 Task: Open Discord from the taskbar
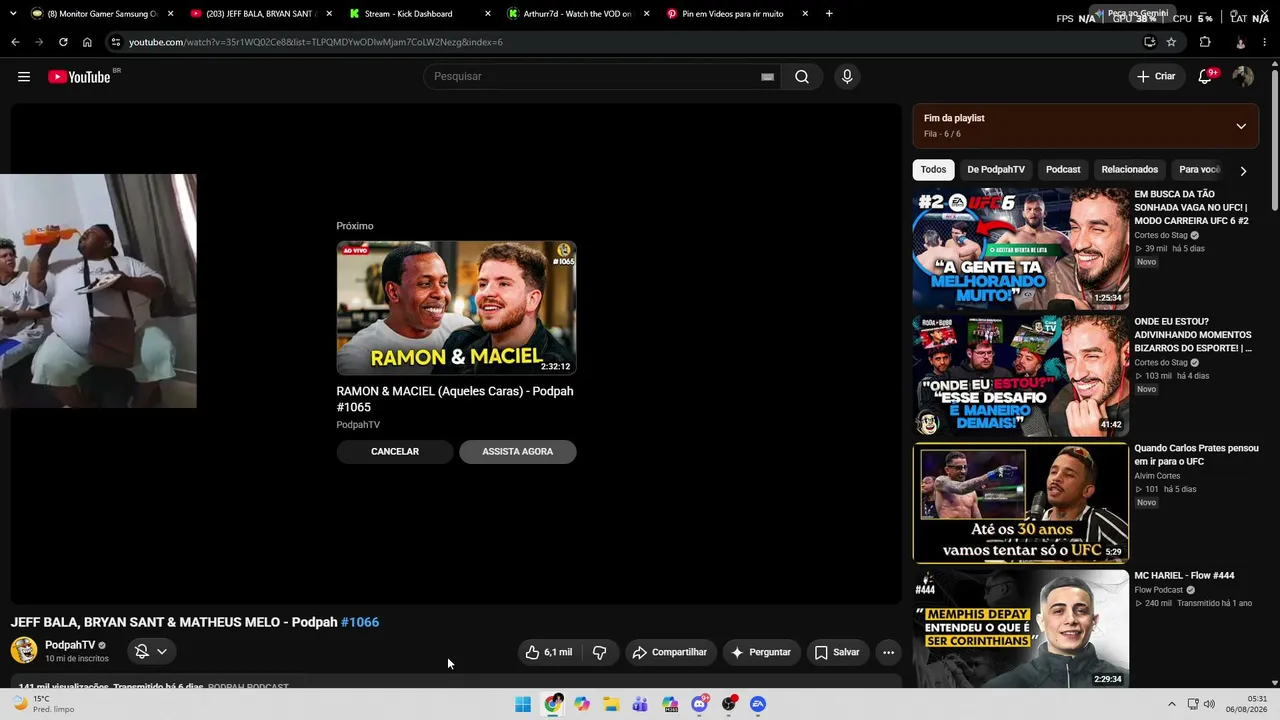700,704
